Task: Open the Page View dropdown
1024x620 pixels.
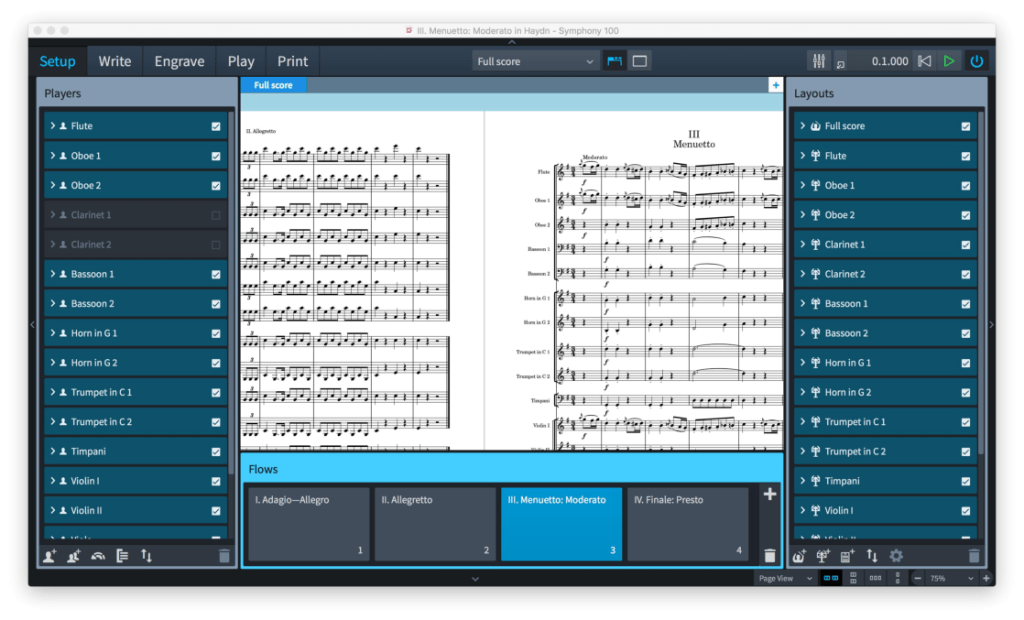Action: click(784, 579)
